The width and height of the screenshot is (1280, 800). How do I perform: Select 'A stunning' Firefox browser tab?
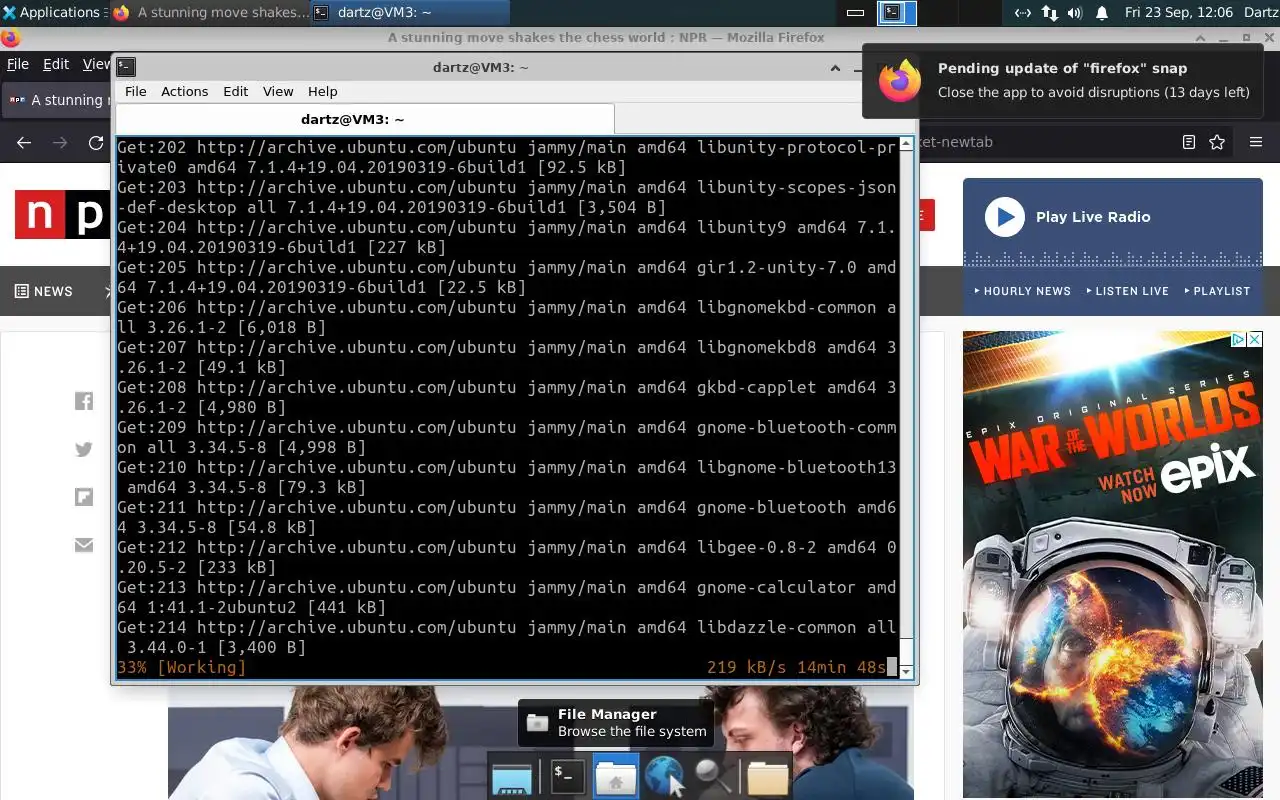pos(57,100)
